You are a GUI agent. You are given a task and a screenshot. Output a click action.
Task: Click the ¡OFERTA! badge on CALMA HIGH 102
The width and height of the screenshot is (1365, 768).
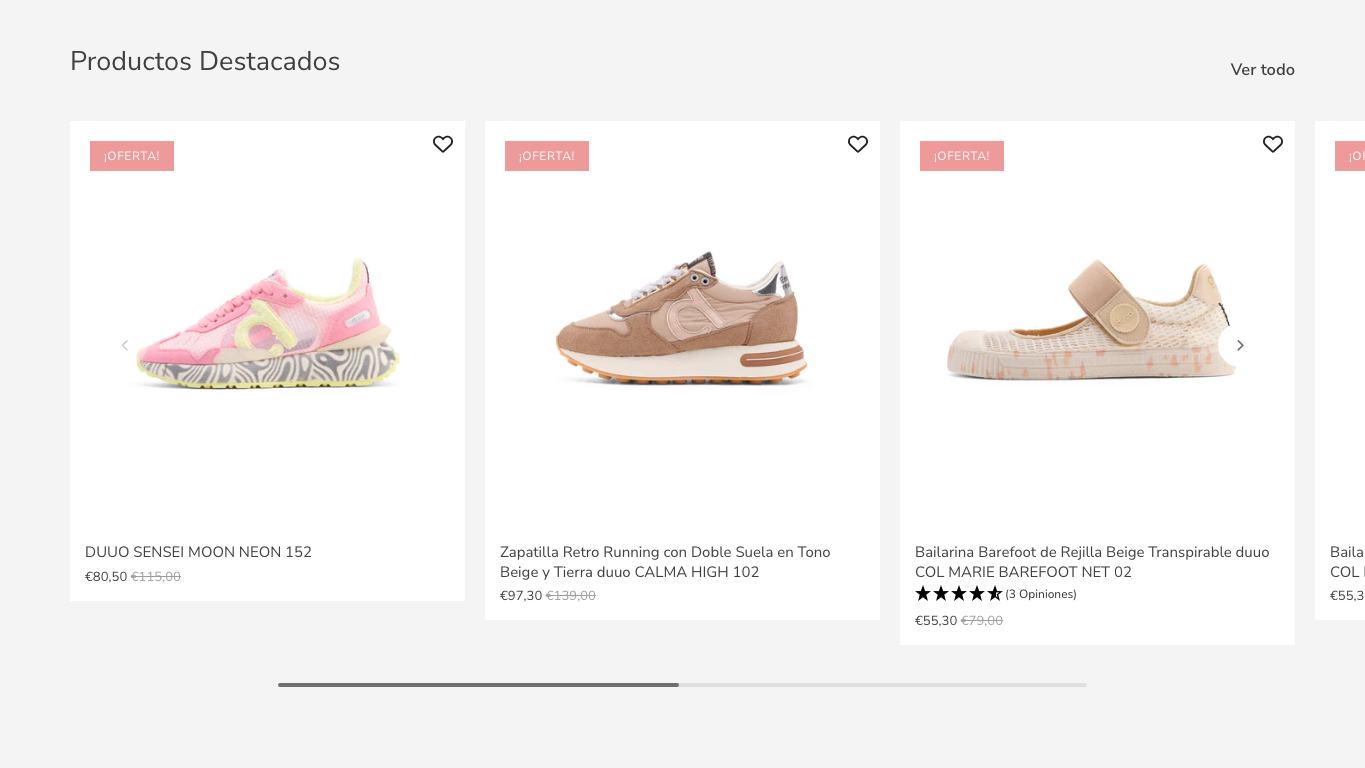coord(547,156)
